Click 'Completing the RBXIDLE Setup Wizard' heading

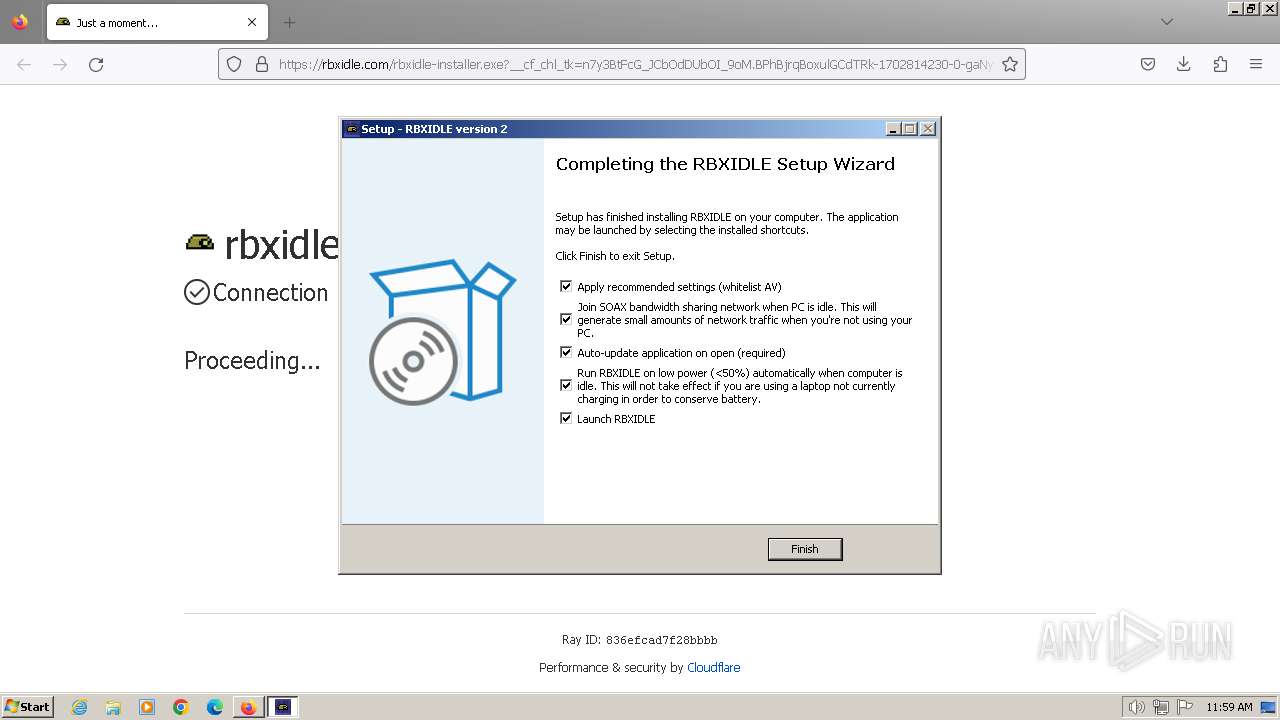(725, 164)
